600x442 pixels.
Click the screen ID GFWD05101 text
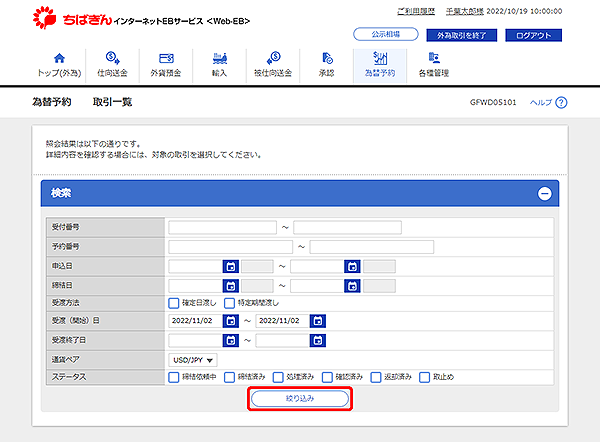(x=493, y=103)
